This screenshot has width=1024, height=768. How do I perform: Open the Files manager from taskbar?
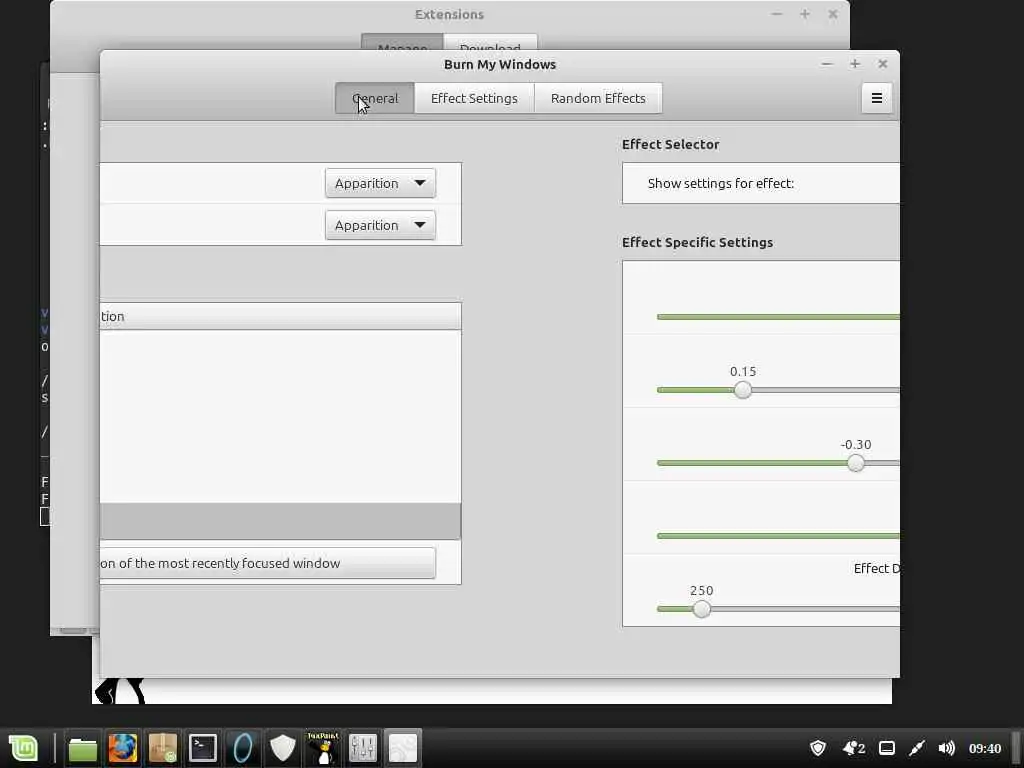[x=83, y=748]
